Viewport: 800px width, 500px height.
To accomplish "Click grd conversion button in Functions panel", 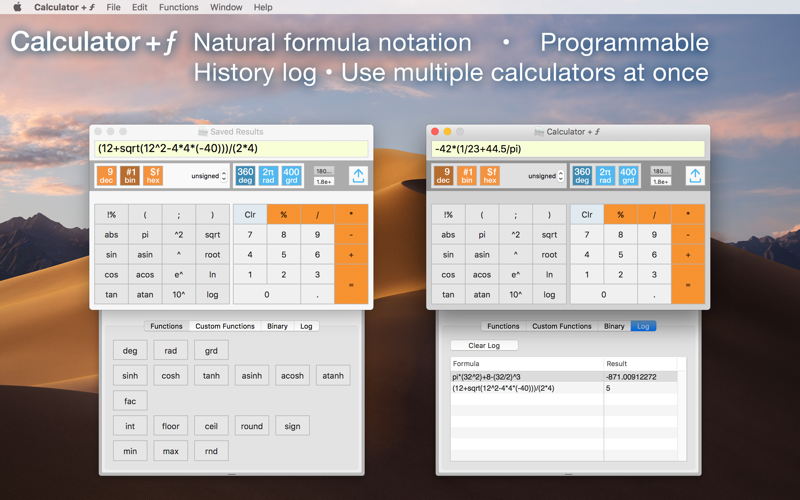I will pos(211,351).
